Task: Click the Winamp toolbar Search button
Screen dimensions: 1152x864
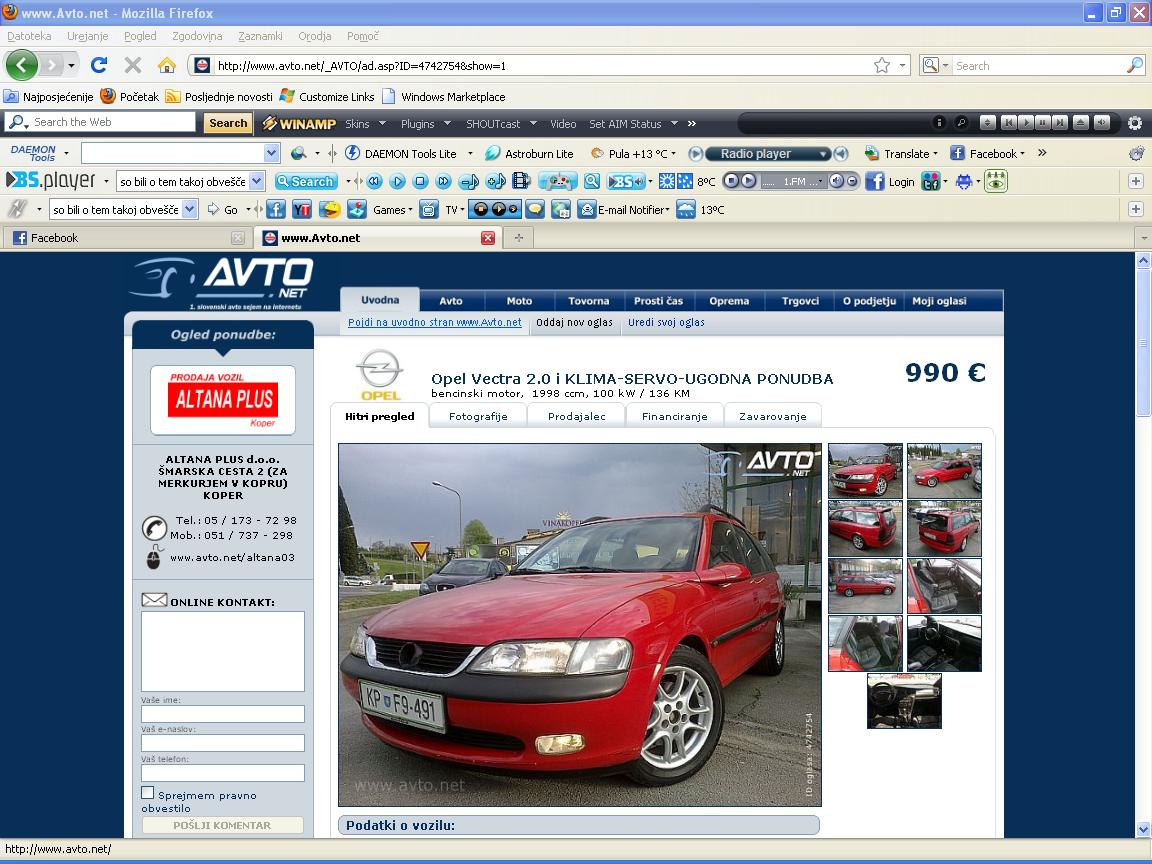Action: pos(228,123)
